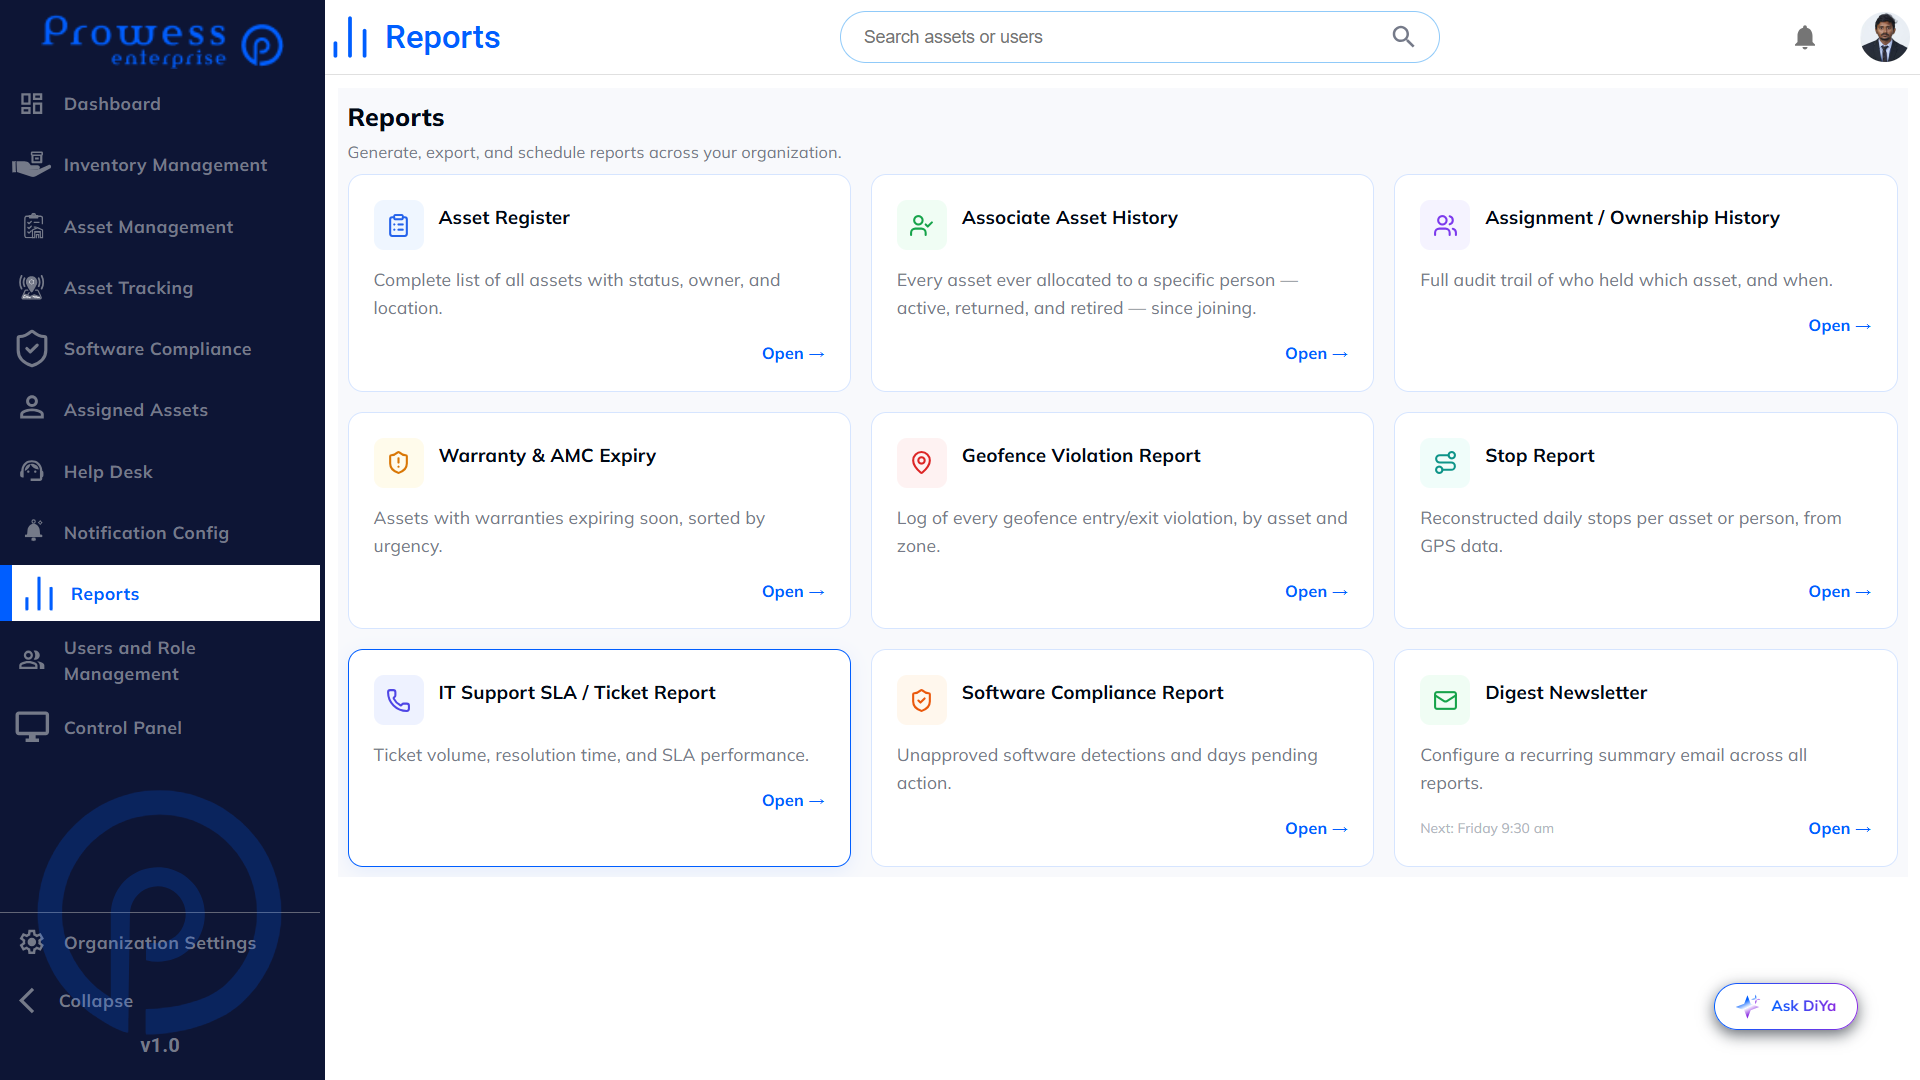Click the Assignment / Ownership History users icon
Viewport: 1920px width, 1080px height.
tap(1445, 225)
